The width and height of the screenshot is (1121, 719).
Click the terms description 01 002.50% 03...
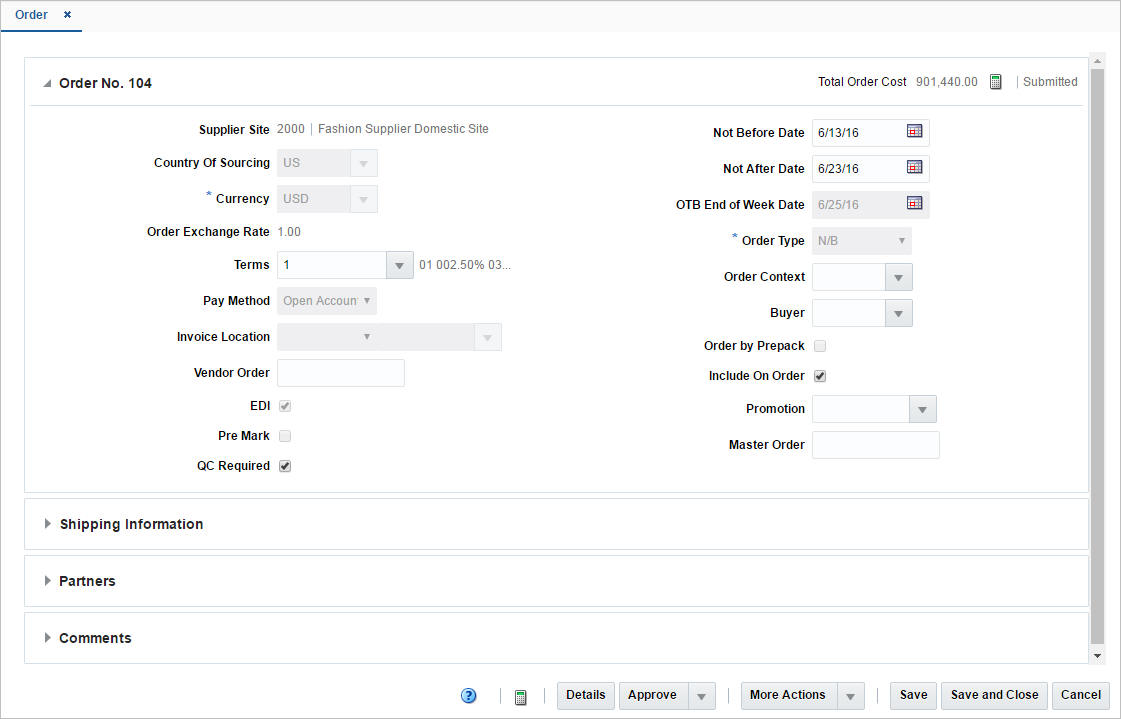[465, 265]
